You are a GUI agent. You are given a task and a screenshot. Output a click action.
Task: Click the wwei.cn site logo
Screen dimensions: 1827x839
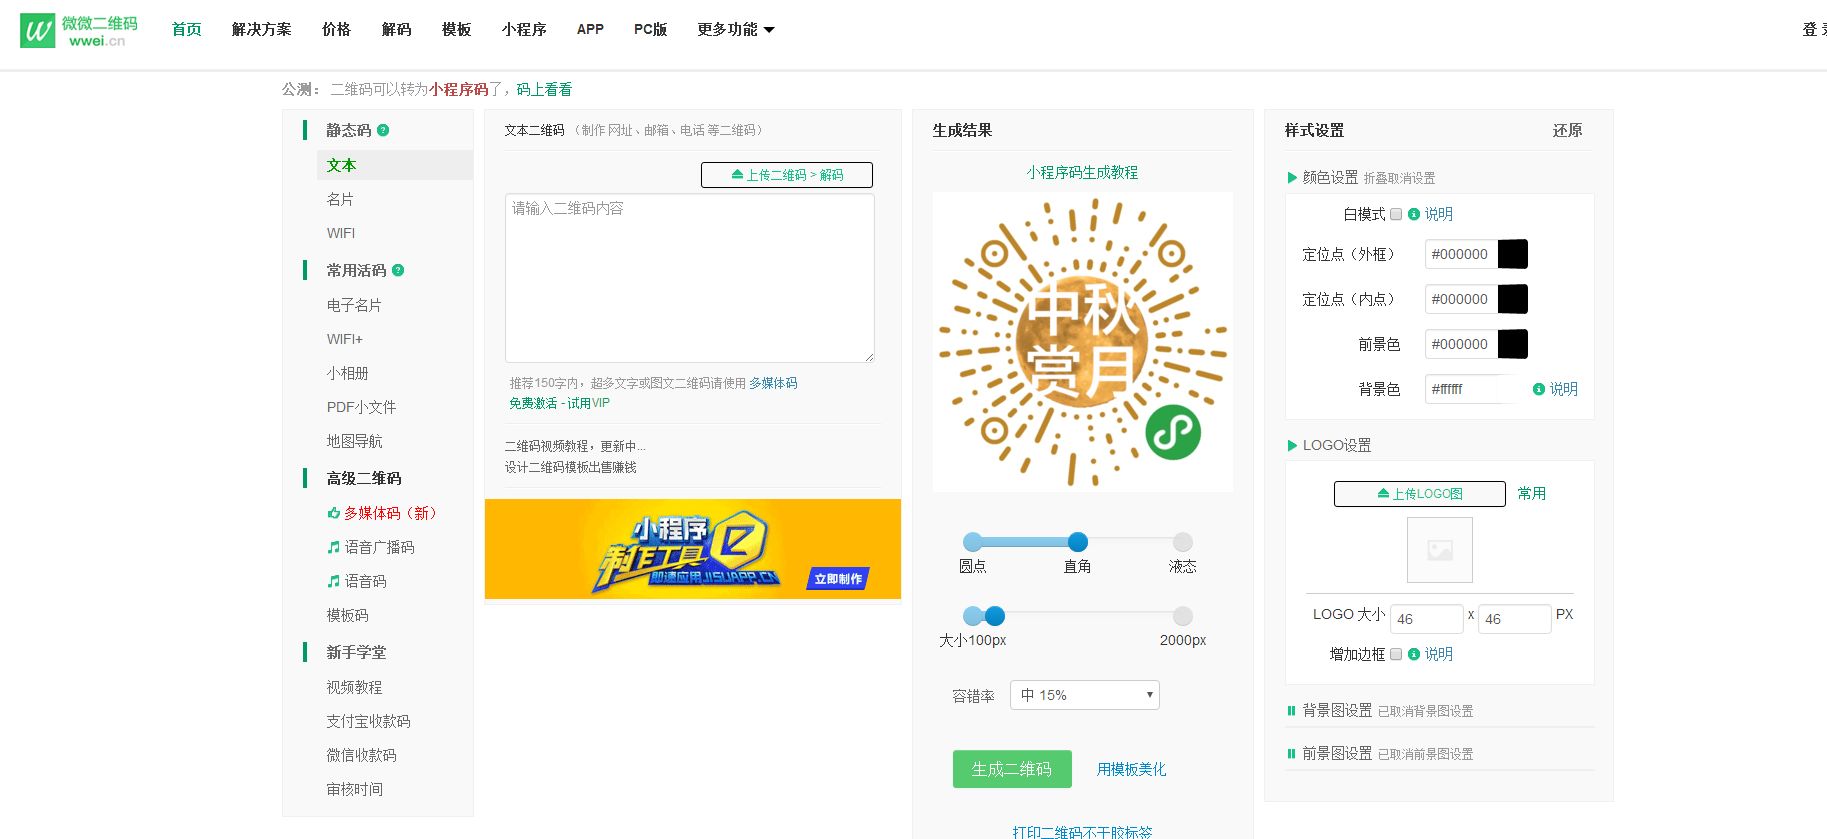pos(79,30)
